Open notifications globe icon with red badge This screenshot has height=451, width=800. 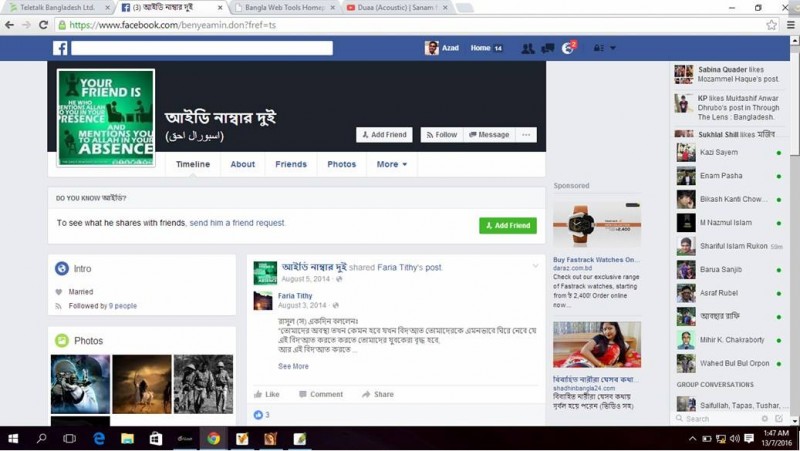click(568, 48)
